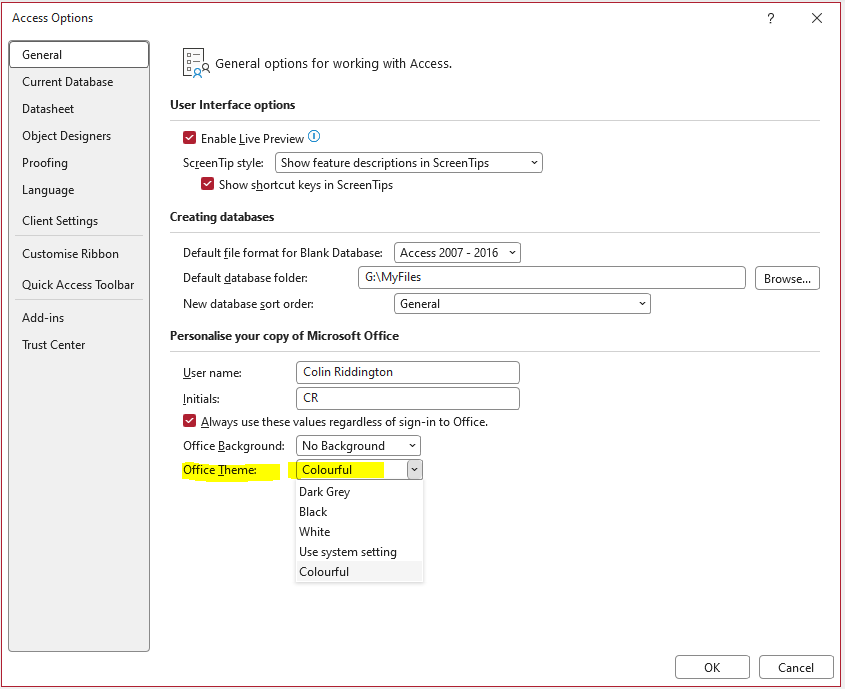Click the Help question mark icon
Screen dimensions: 845x689
tap(771, 18)
